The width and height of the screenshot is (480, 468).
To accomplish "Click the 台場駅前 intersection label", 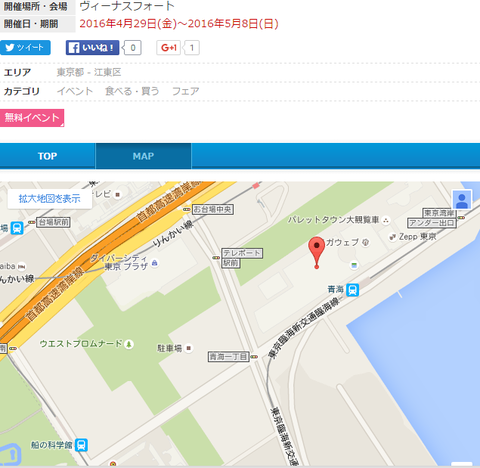I will tap(54, 222).
